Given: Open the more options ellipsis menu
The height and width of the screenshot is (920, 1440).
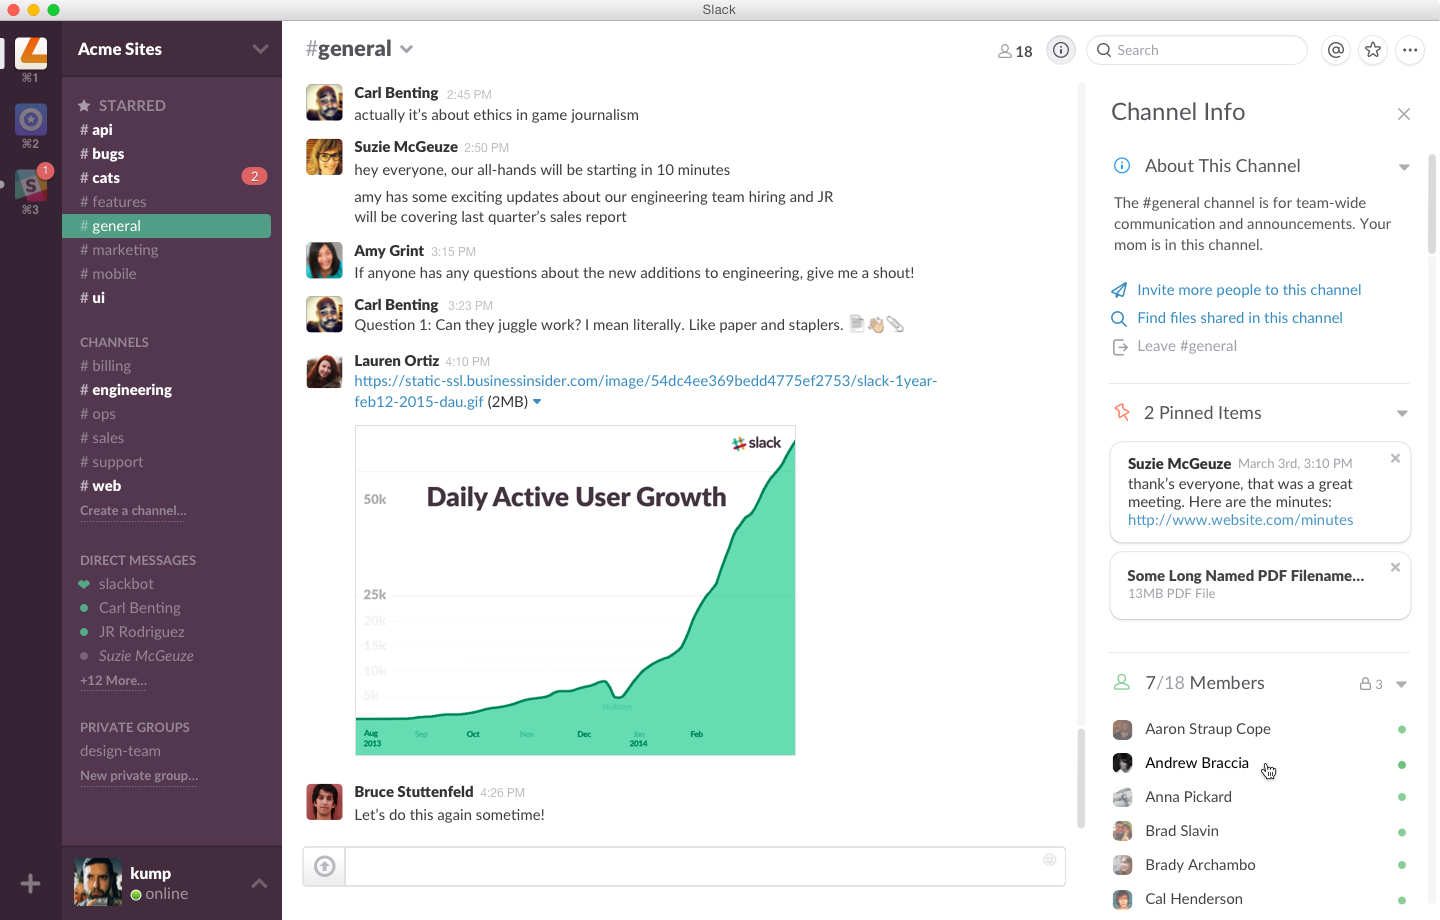Looking at the screenshot, I should [1410, 50].
